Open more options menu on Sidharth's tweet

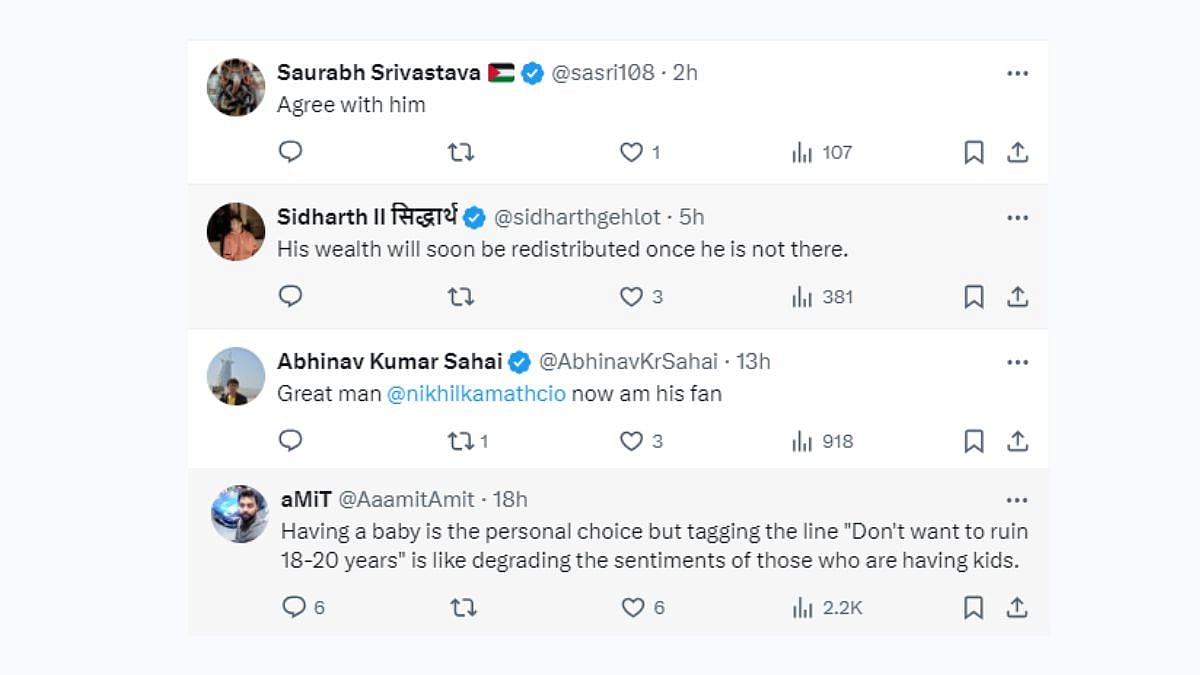pyautogui.click(x=1017, y=217)
